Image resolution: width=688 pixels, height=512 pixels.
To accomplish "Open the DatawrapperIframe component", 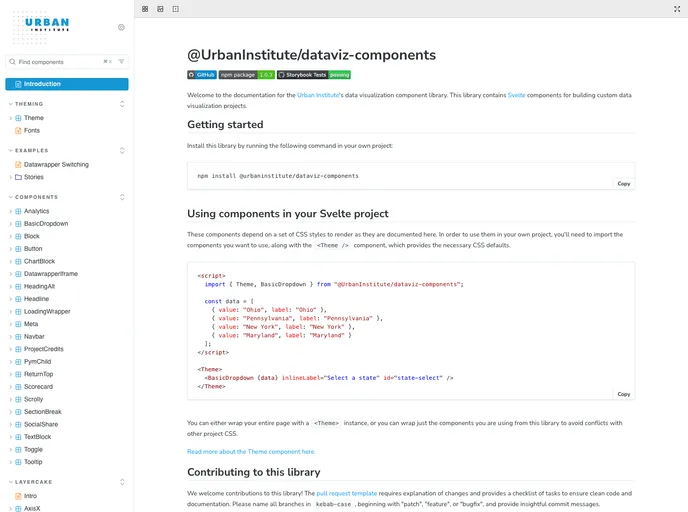I will point(50,274).
